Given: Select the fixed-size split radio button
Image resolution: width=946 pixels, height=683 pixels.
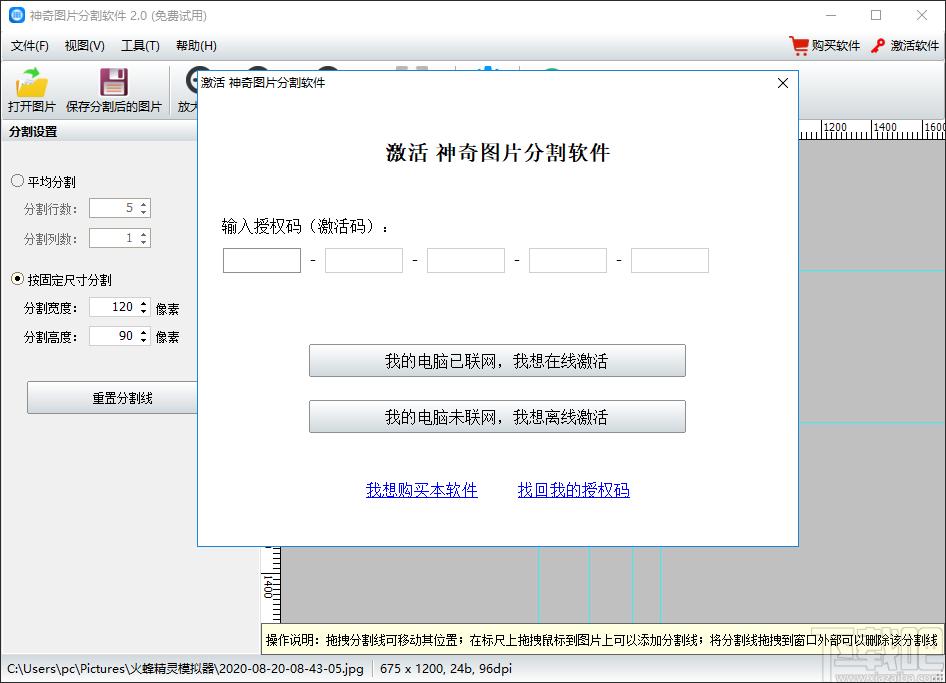Looking at the screenshot, I should [17, 279].
